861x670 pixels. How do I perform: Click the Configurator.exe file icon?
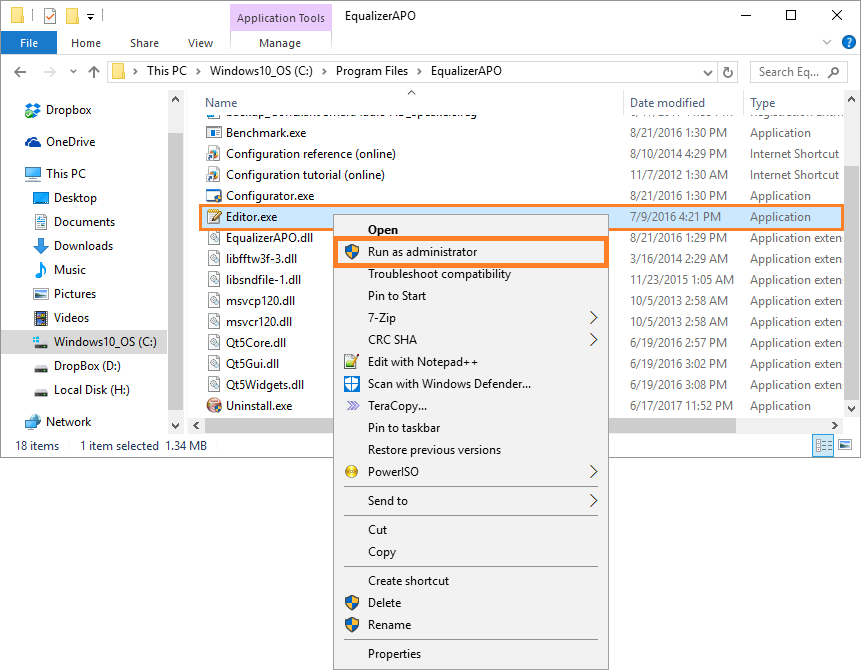coord(213,196)
